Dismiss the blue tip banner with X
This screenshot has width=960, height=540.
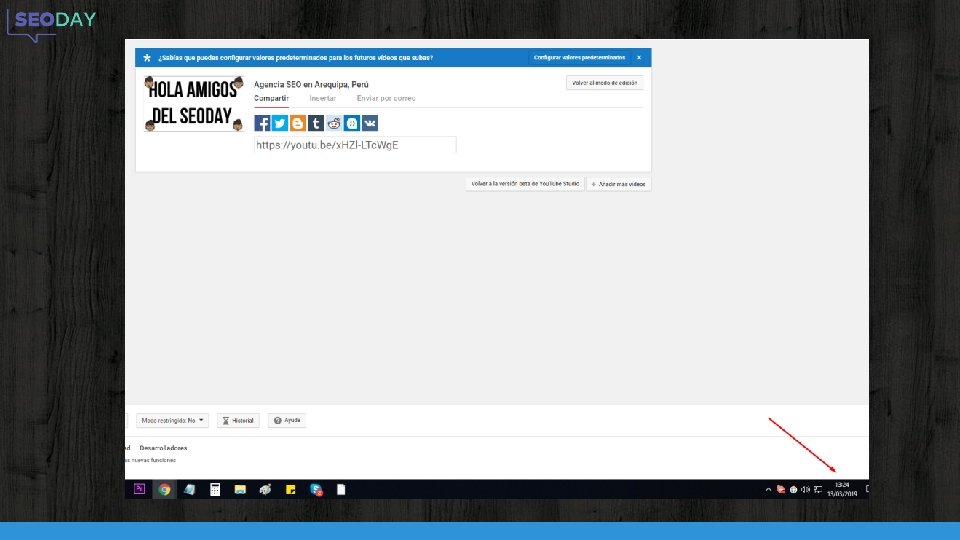(639, 58)
